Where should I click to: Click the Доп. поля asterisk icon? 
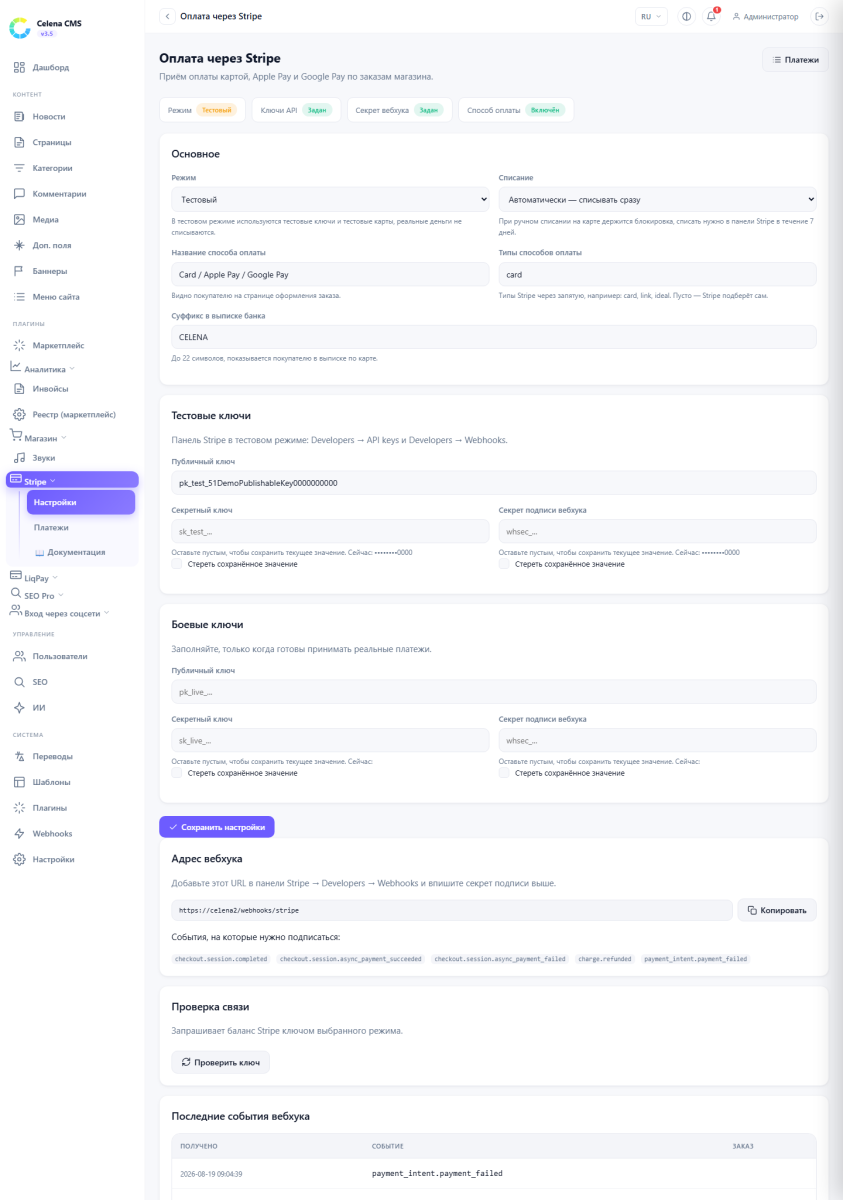click(x=19, y=245)
